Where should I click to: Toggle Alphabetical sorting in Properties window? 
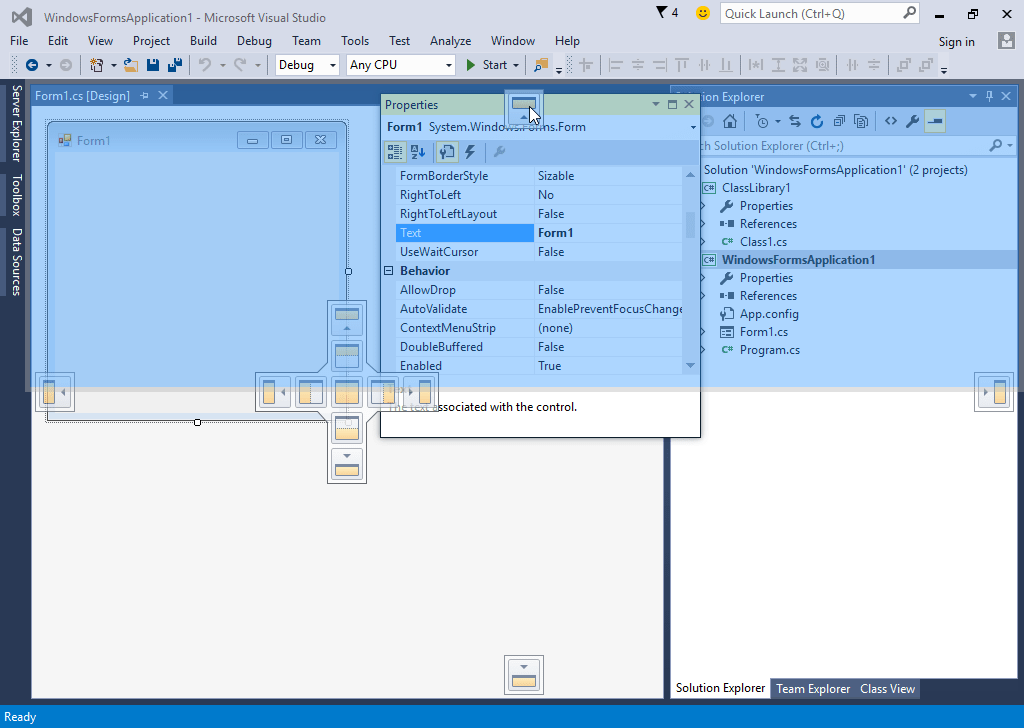pos(418,152)
